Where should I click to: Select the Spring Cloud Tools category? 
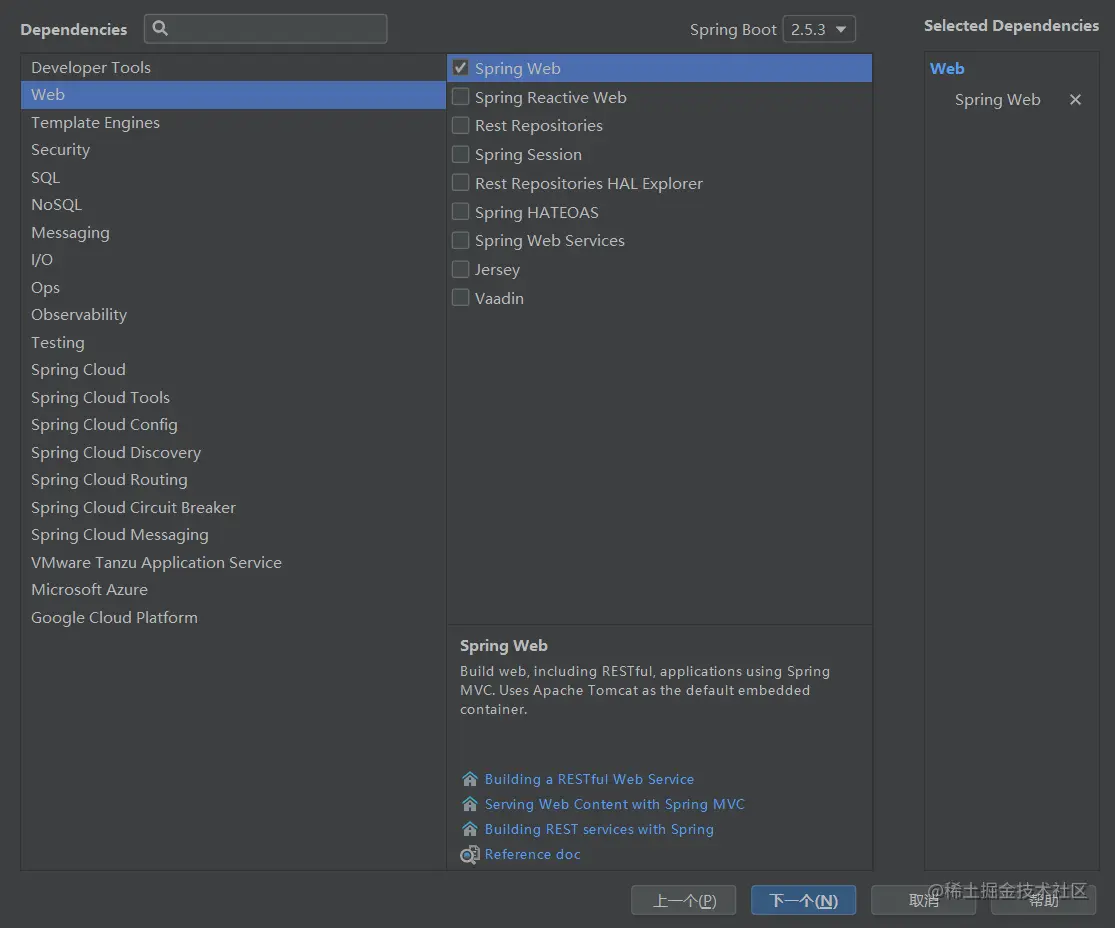pos(233,398)
